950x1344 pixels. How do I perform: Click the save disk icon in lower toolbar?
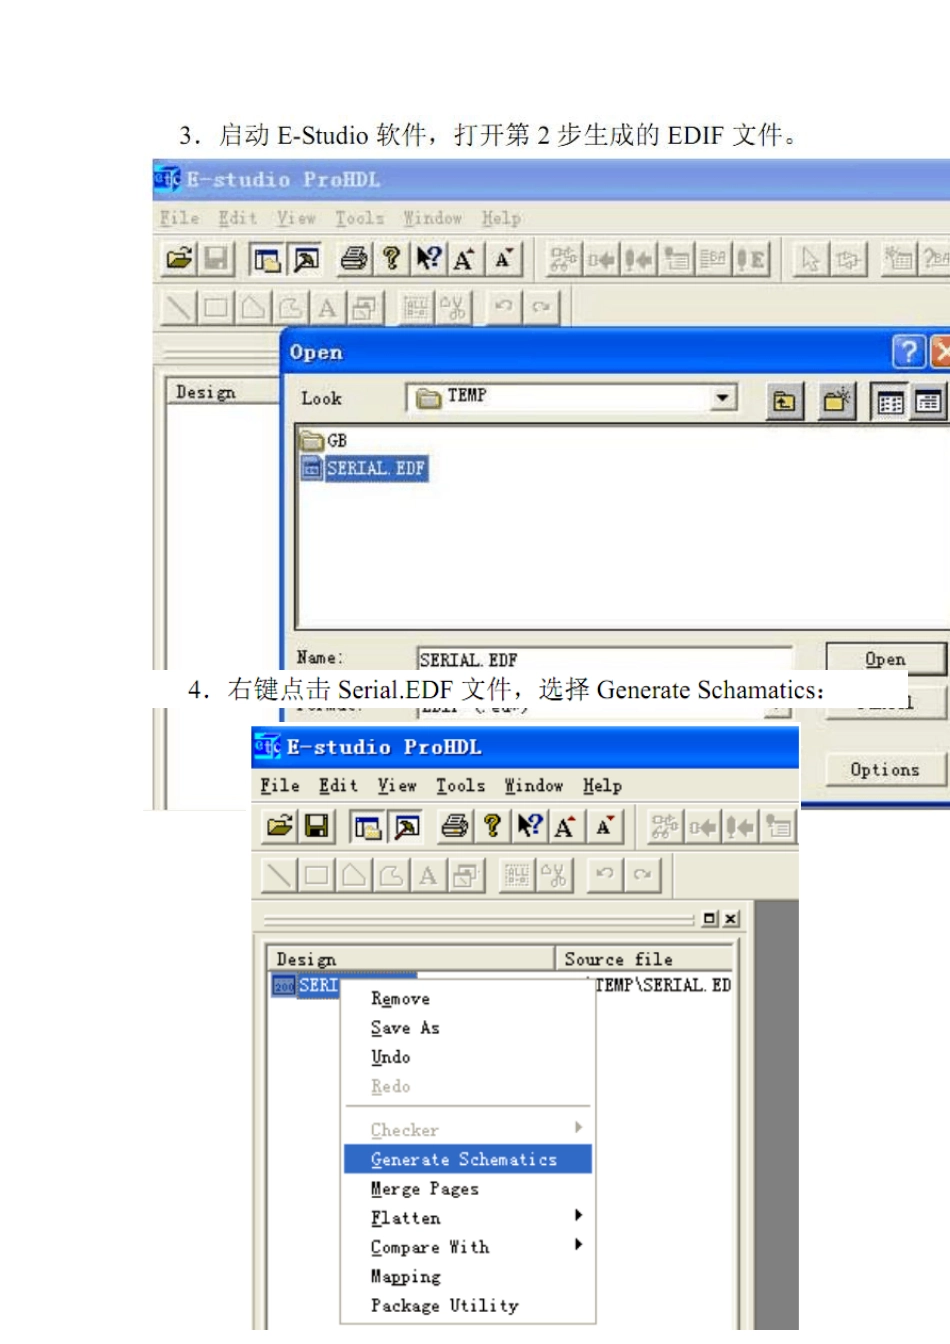pyautogui.click(x=317, y=826)
